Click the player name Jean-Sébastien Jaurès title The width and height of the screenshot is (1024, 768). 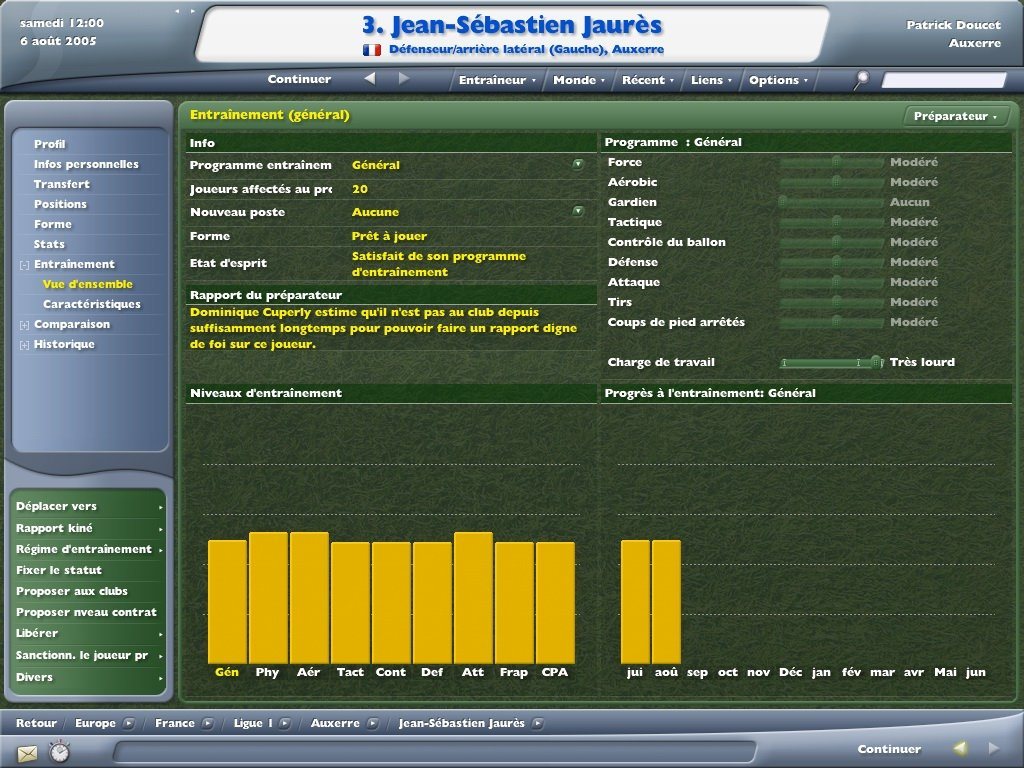coord(513,25)
